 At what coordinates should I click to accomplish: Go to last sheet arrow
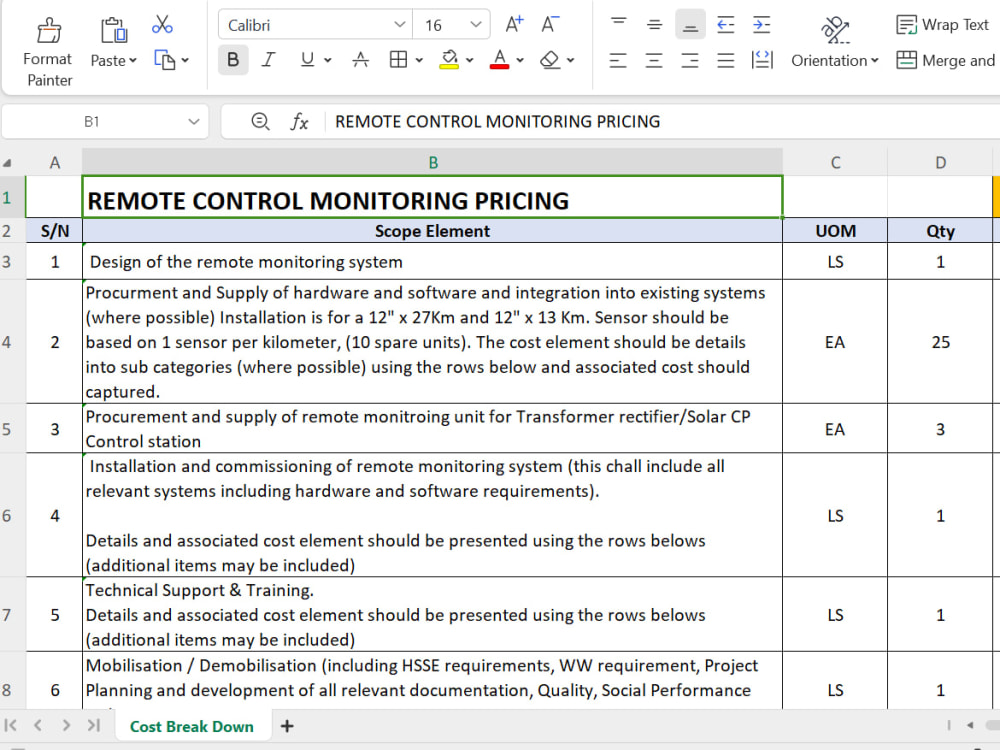pyautogui.click(x=94, y=725)
